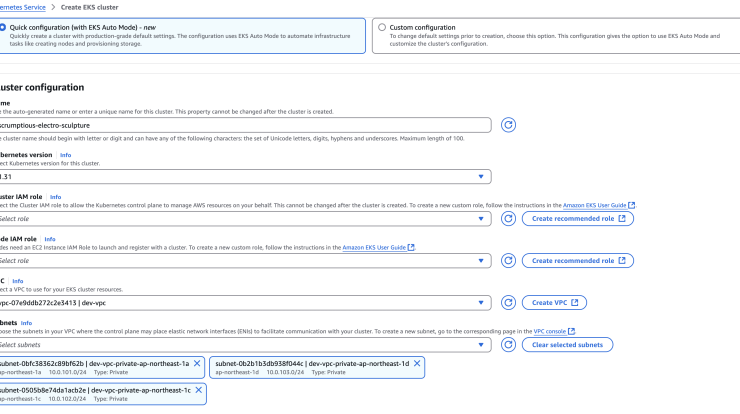
Task: Remove subnet dev-vpc-private-ap-northeast-1d
Action: click(x=417, y=363)
